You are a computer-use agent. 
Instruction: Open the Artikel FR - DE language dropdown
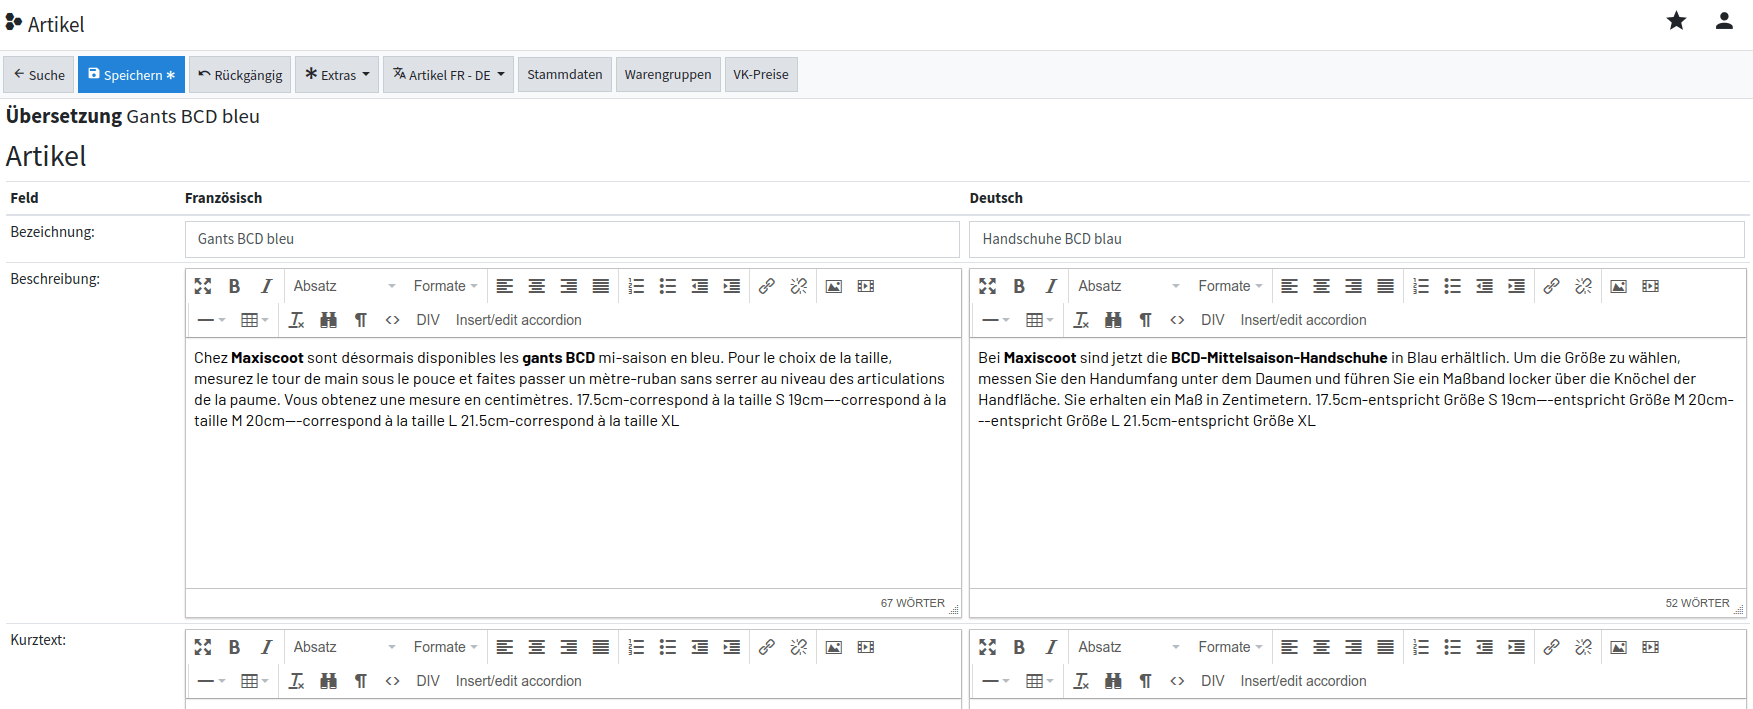tap(448, 75)
